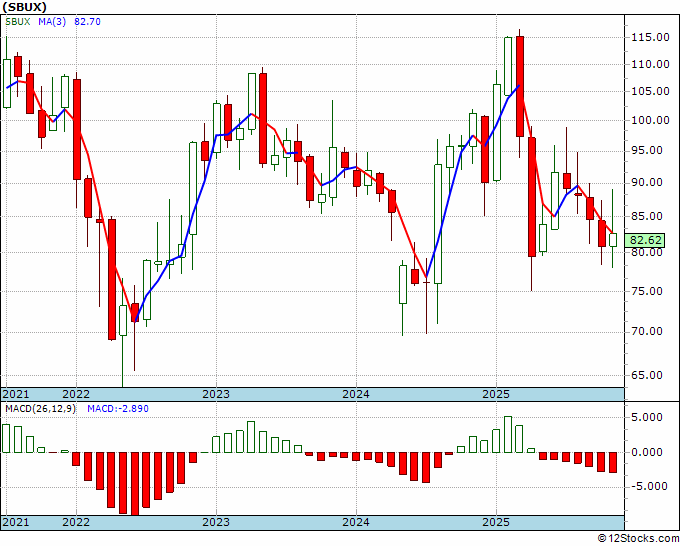The width and height of the screenshot is (680, 546).
Task: Click the 65.00 price axis label
Action: tap(648, 375)
